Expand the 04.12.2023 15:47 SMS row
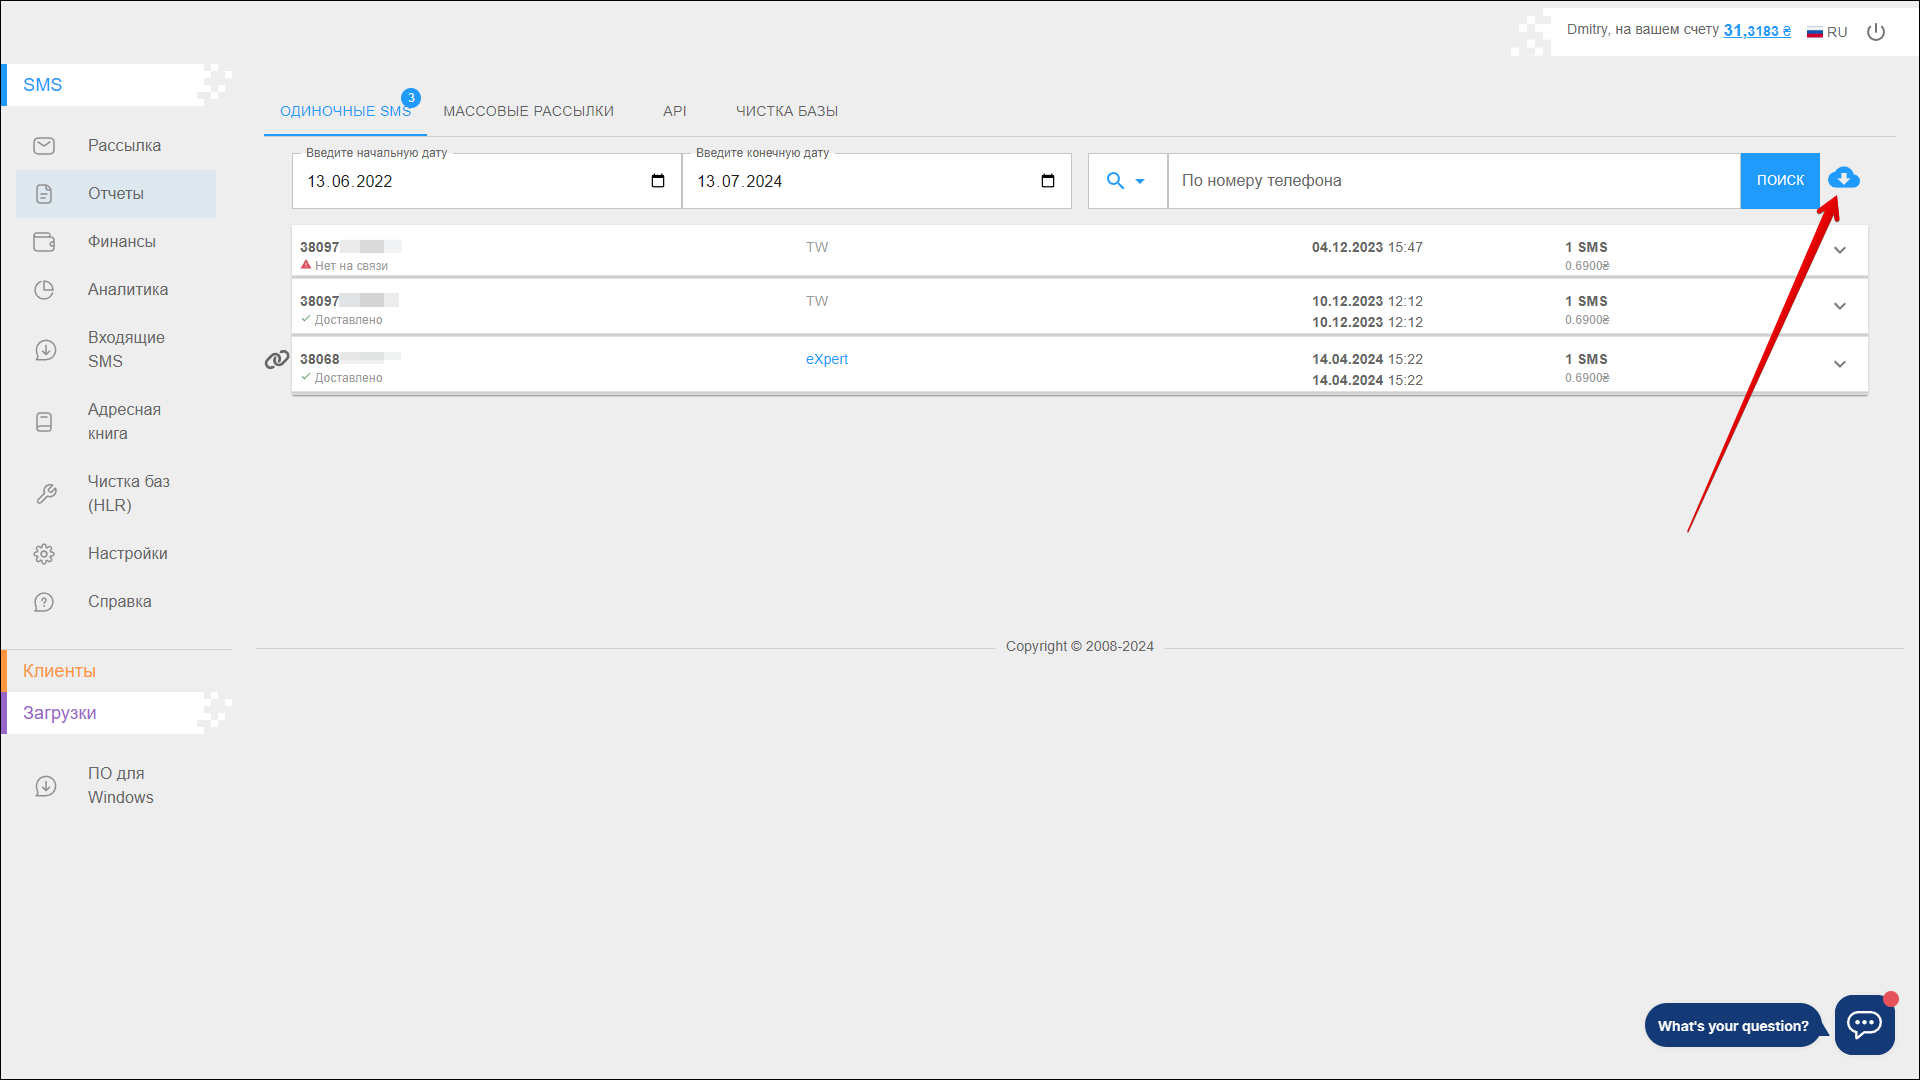Screen dimensions: 1920x1080 (1839, 250)
